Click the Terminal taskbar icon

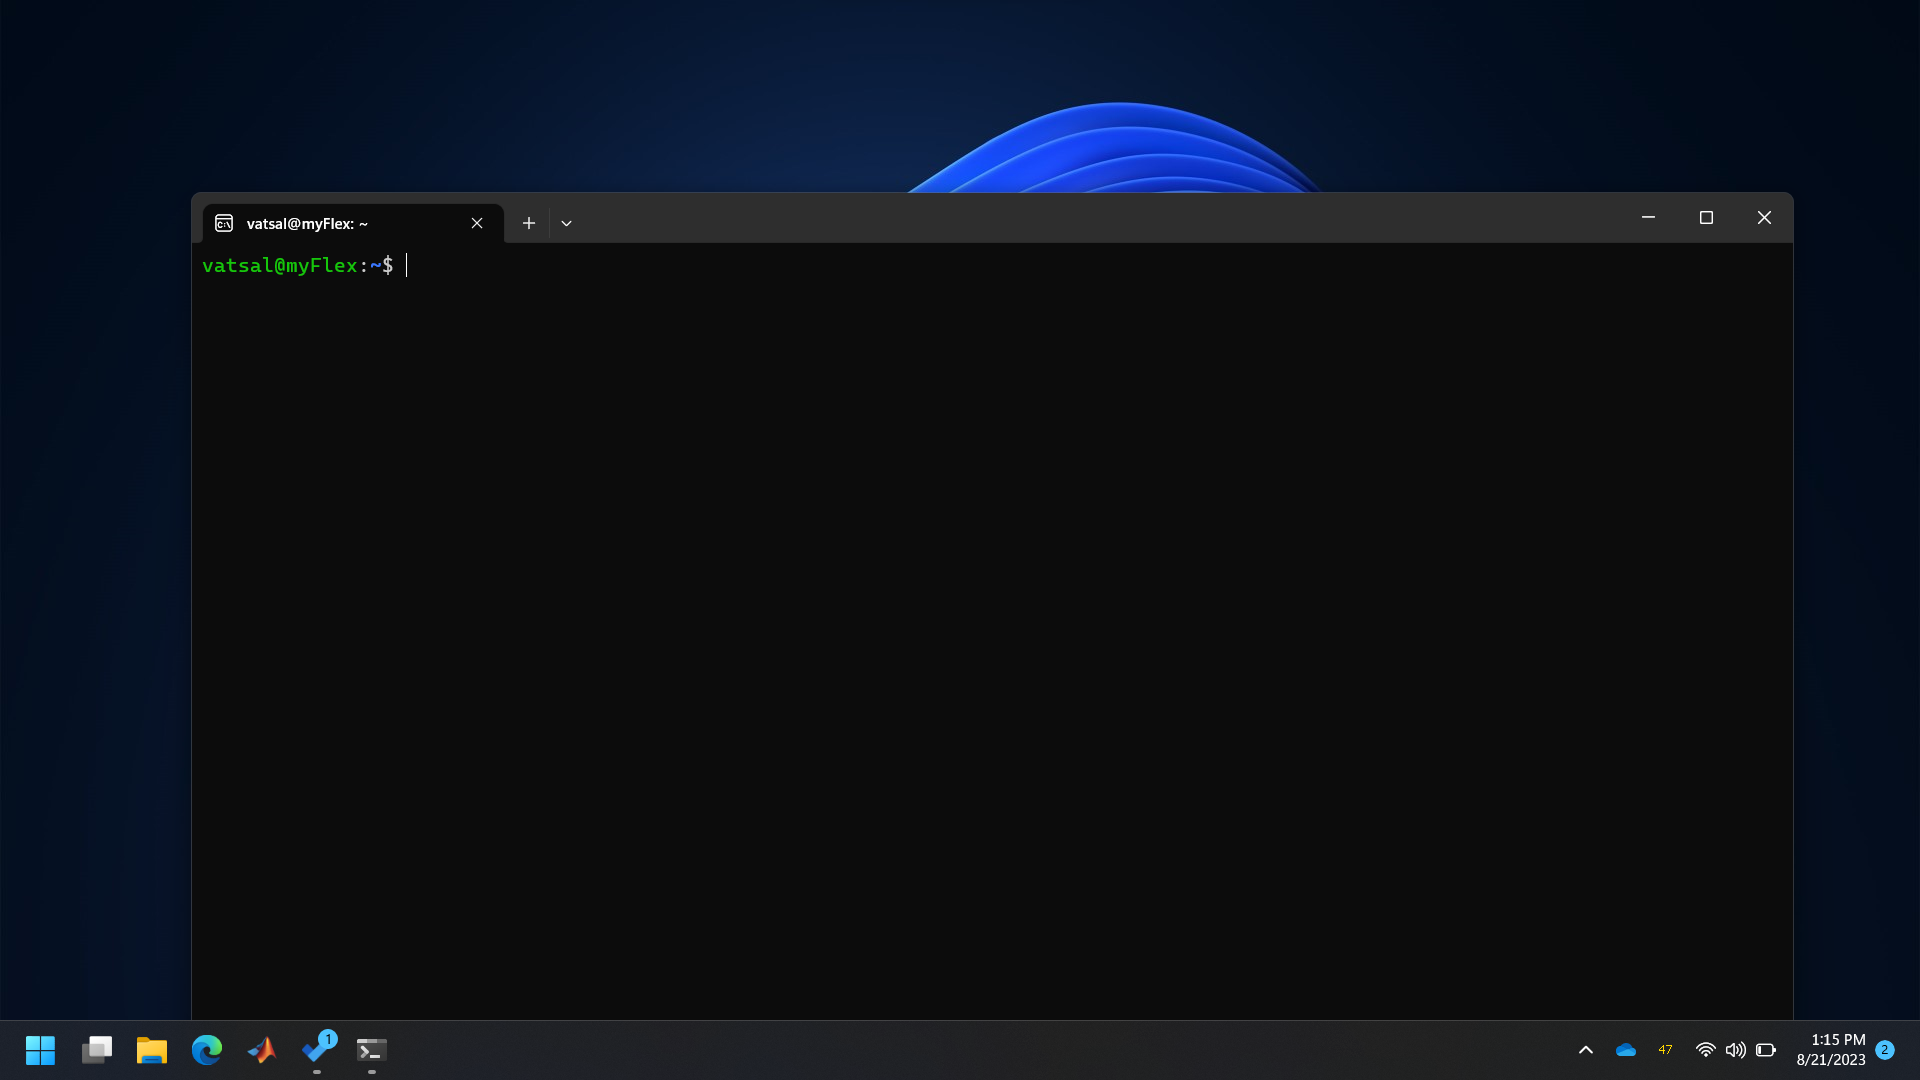click(372, 1050)
